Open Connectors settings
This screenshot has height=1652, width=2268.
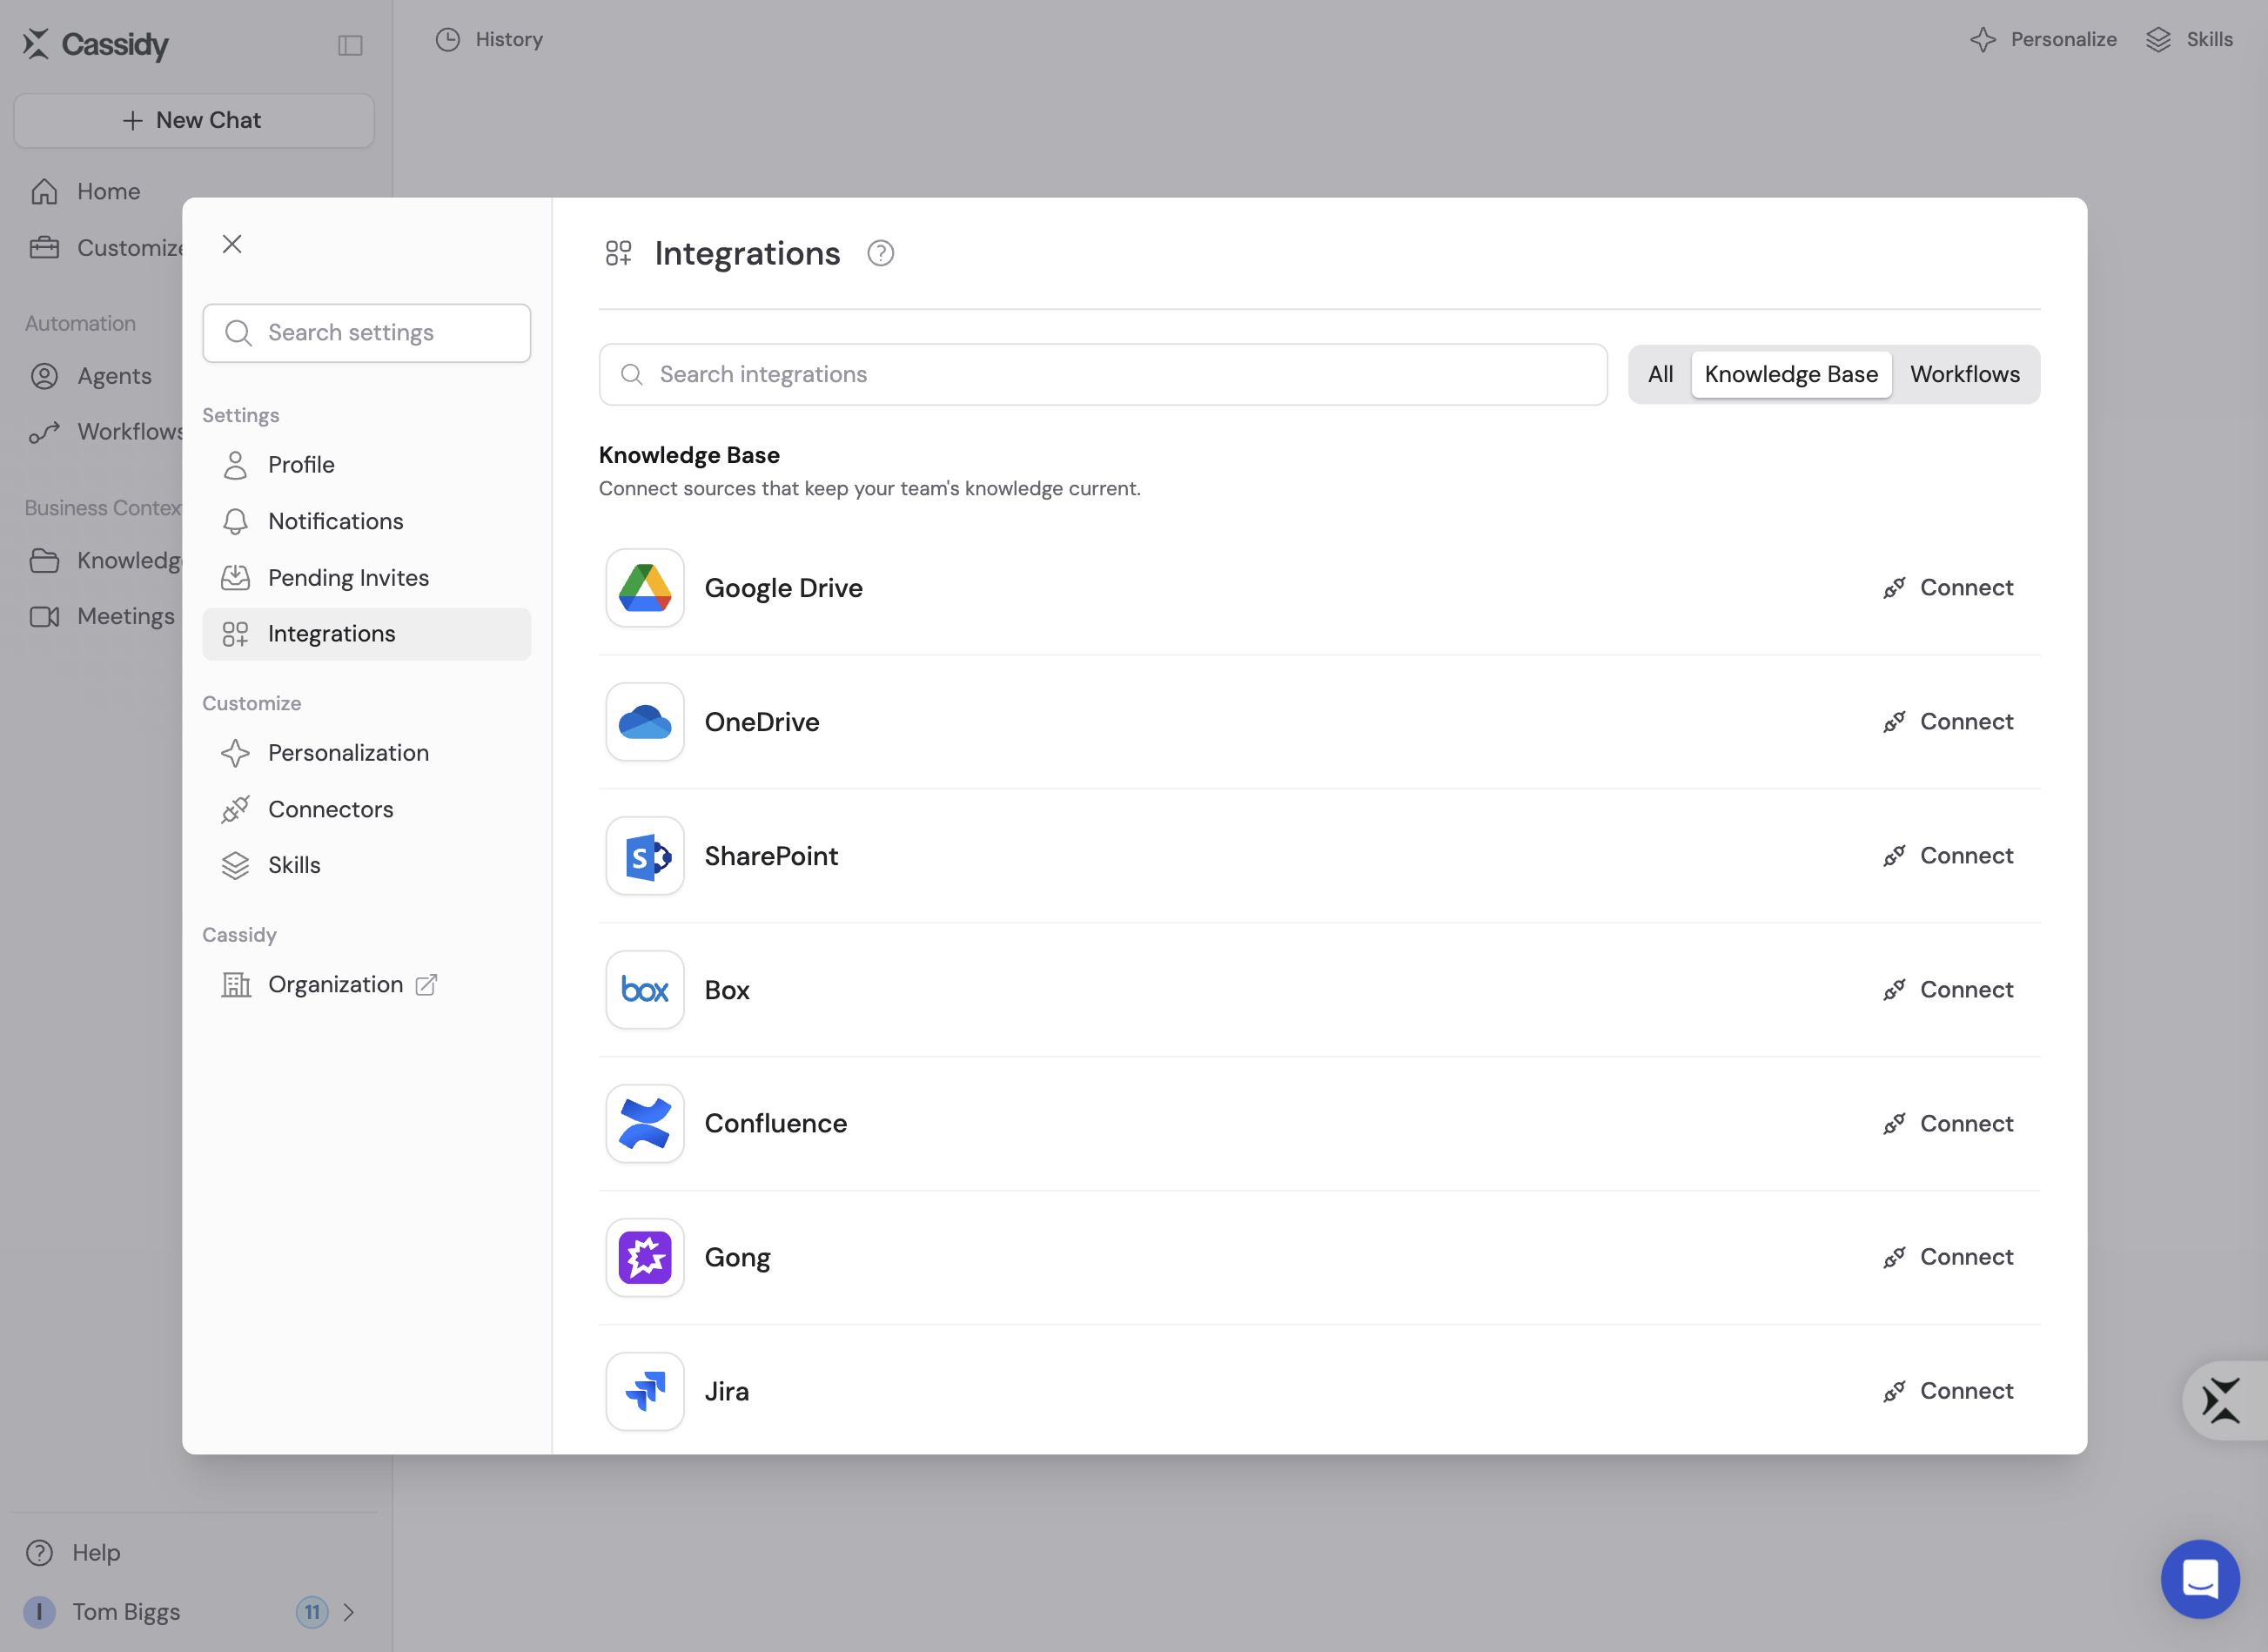click(366, 809)
